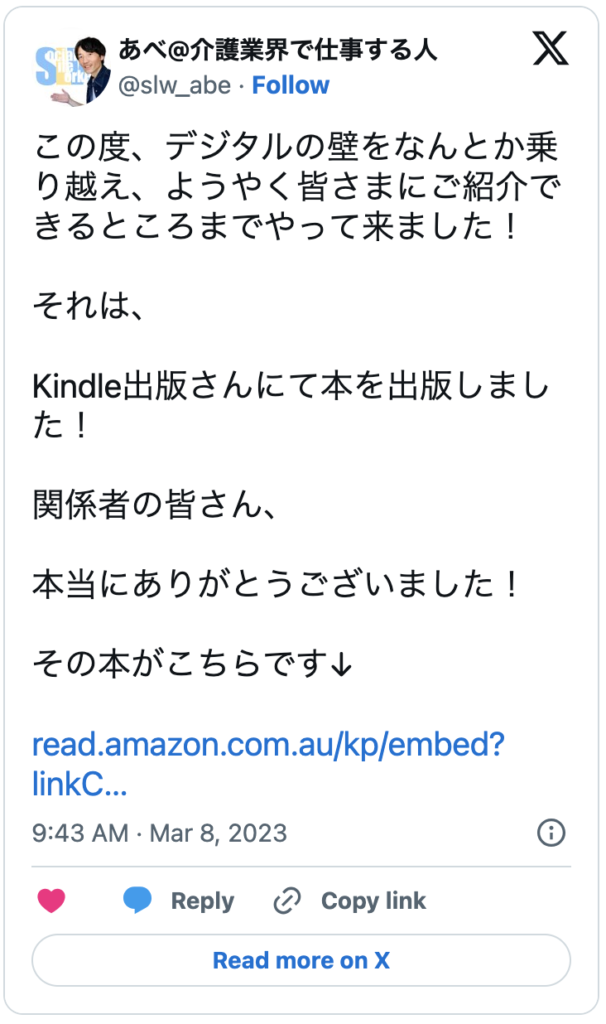Click the opening paragraph starting with この度
Screen dimensions: 606x1024
coord(302,189)
